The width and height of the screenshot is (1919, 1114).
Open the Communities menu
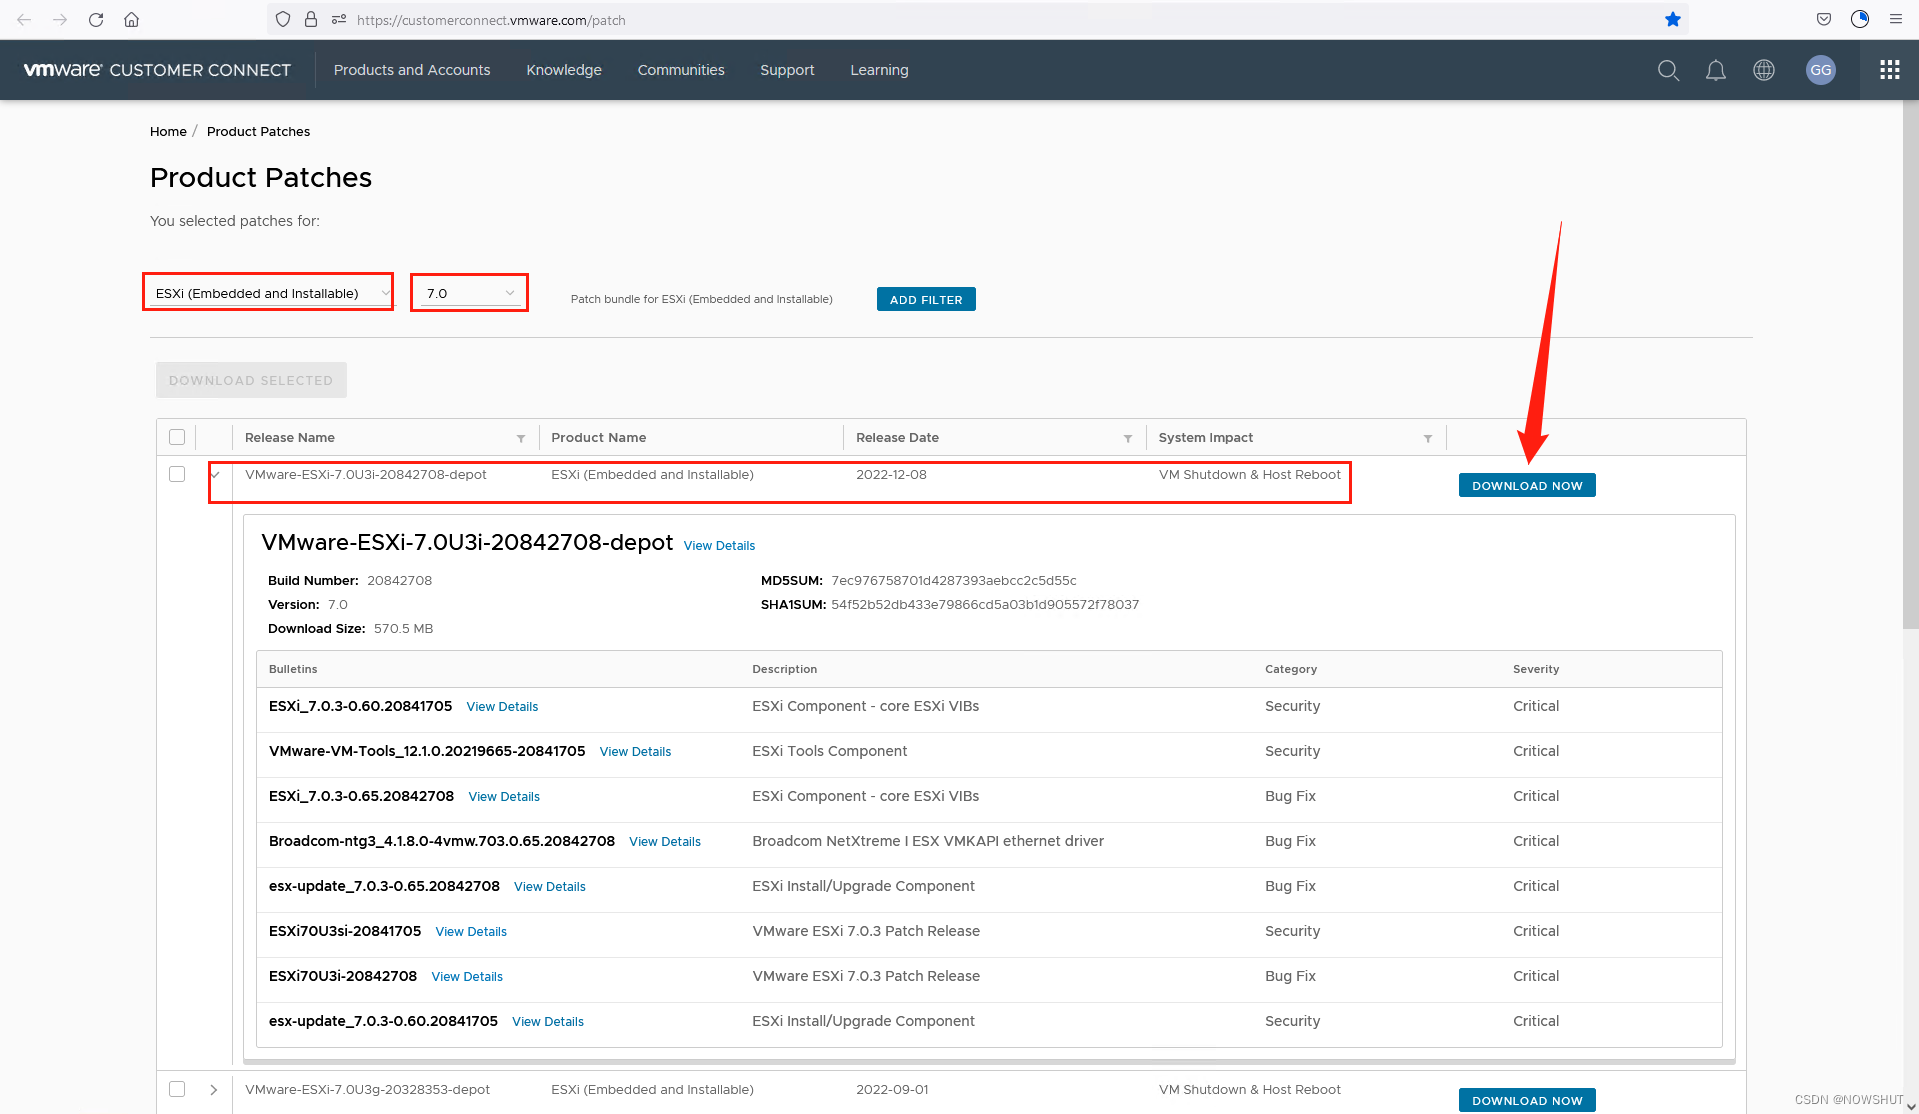[681, 70]
